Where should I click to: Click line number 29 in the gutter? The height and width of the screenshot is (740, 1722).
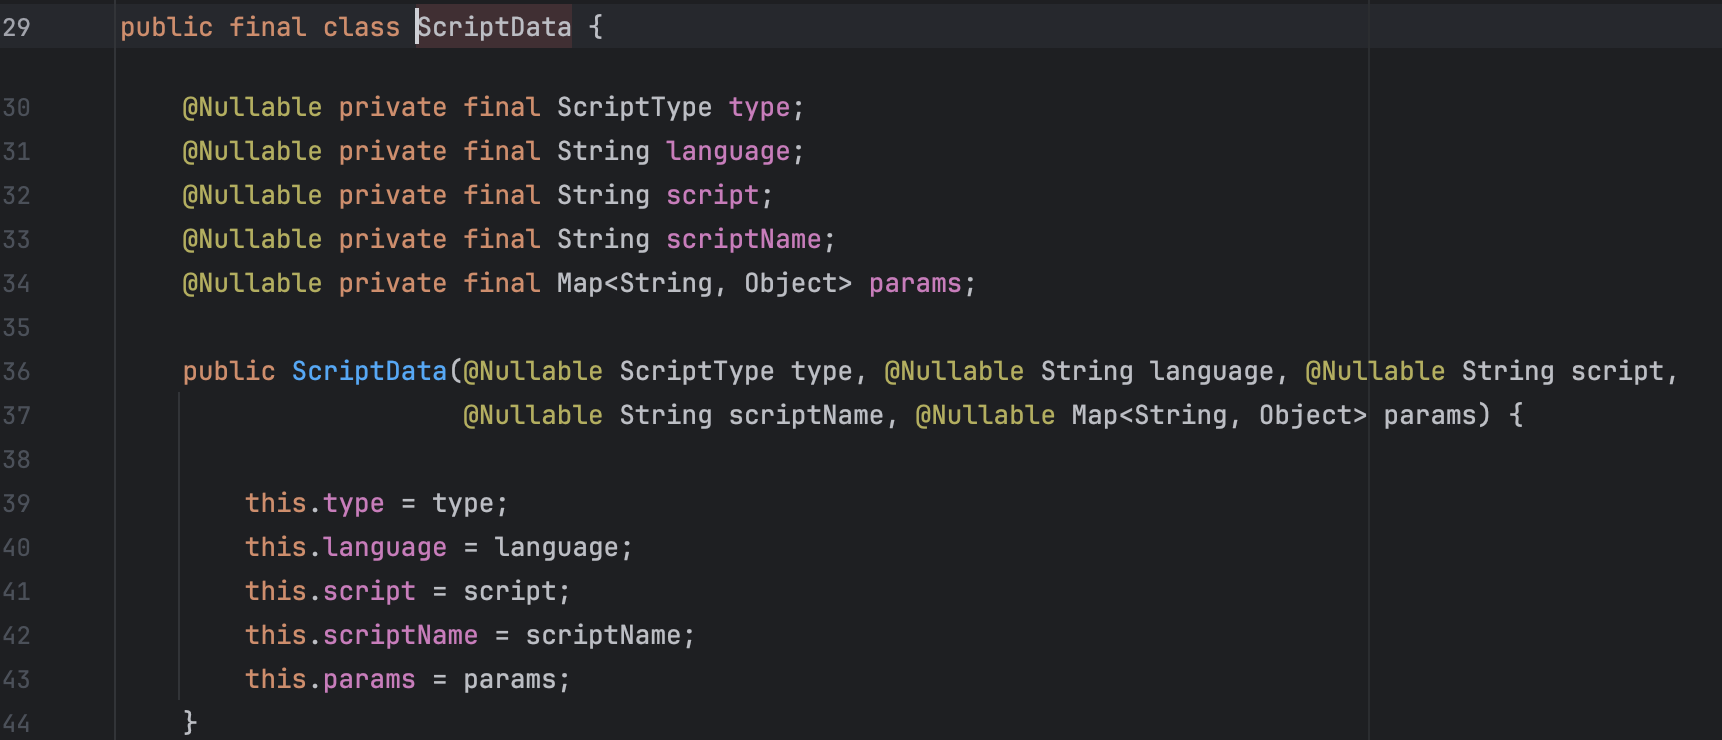click(x=17, y=27)
